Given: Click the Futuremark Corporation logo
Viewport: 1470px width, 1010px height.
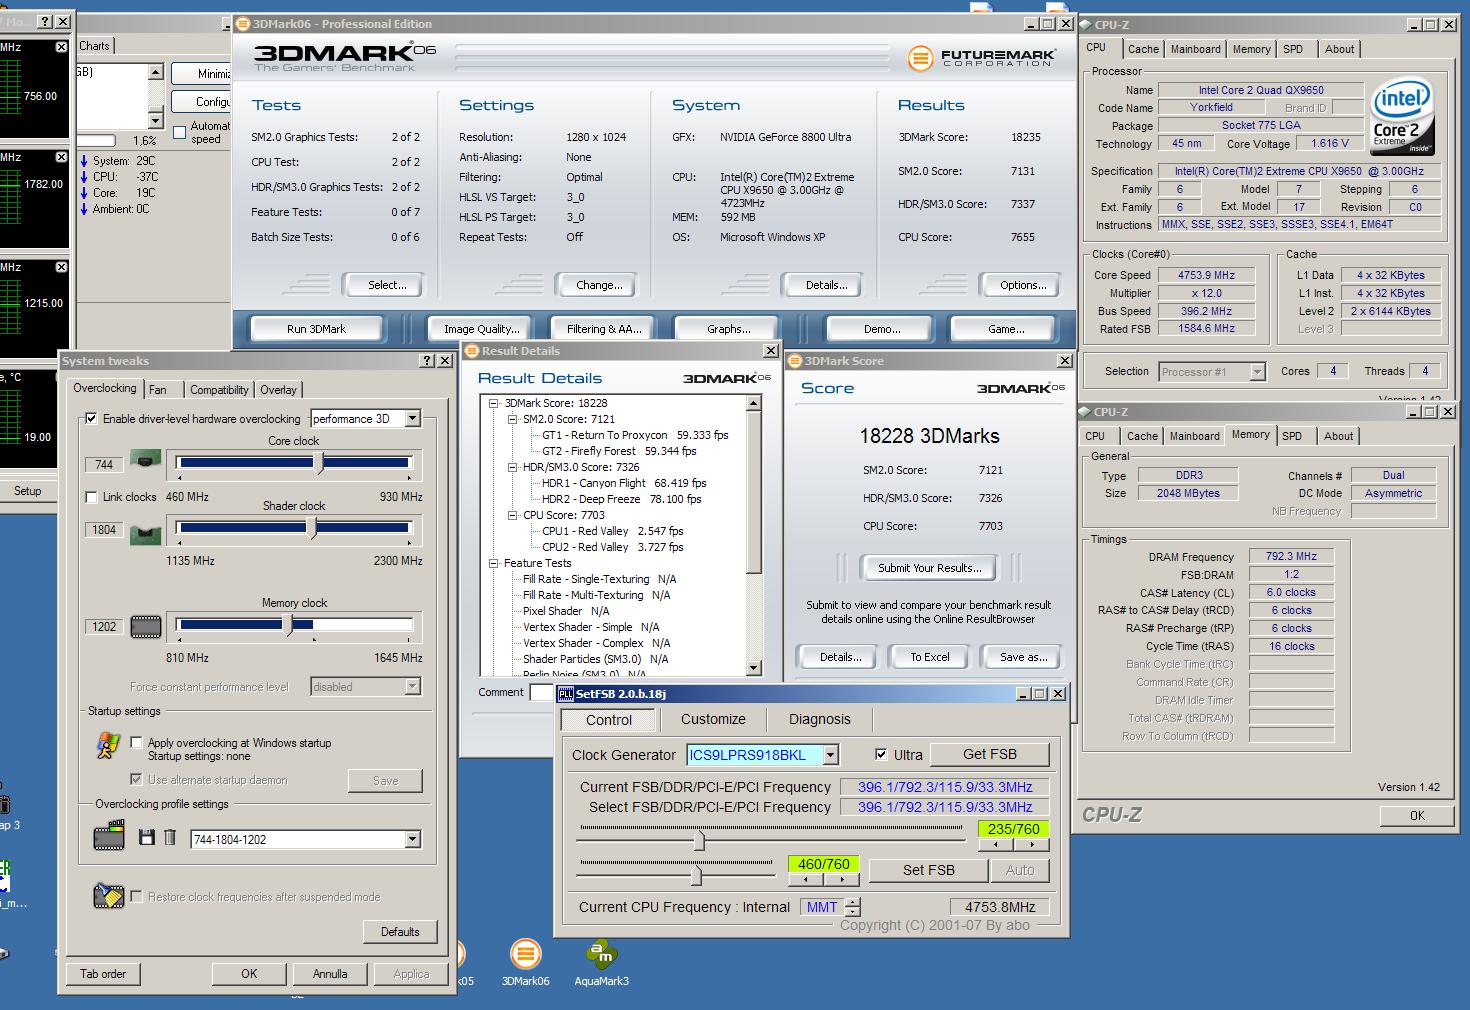Looking at the screenshot, I should (x=980, y=58).
